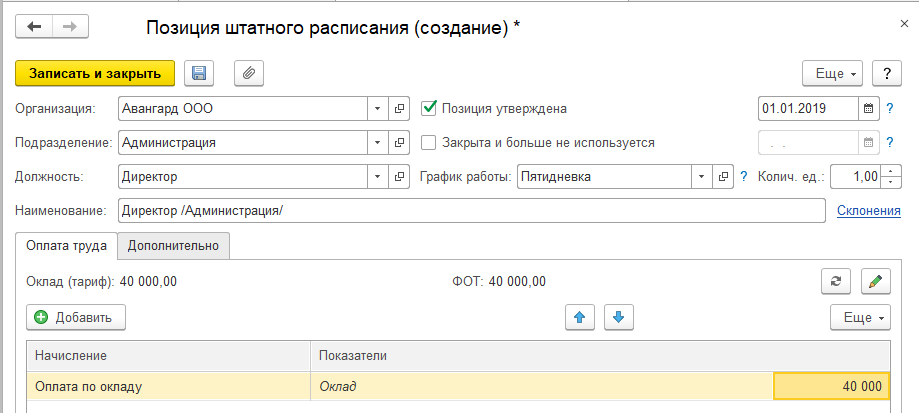Enable Закрыта и больше не используется

(x=430, y=142)
